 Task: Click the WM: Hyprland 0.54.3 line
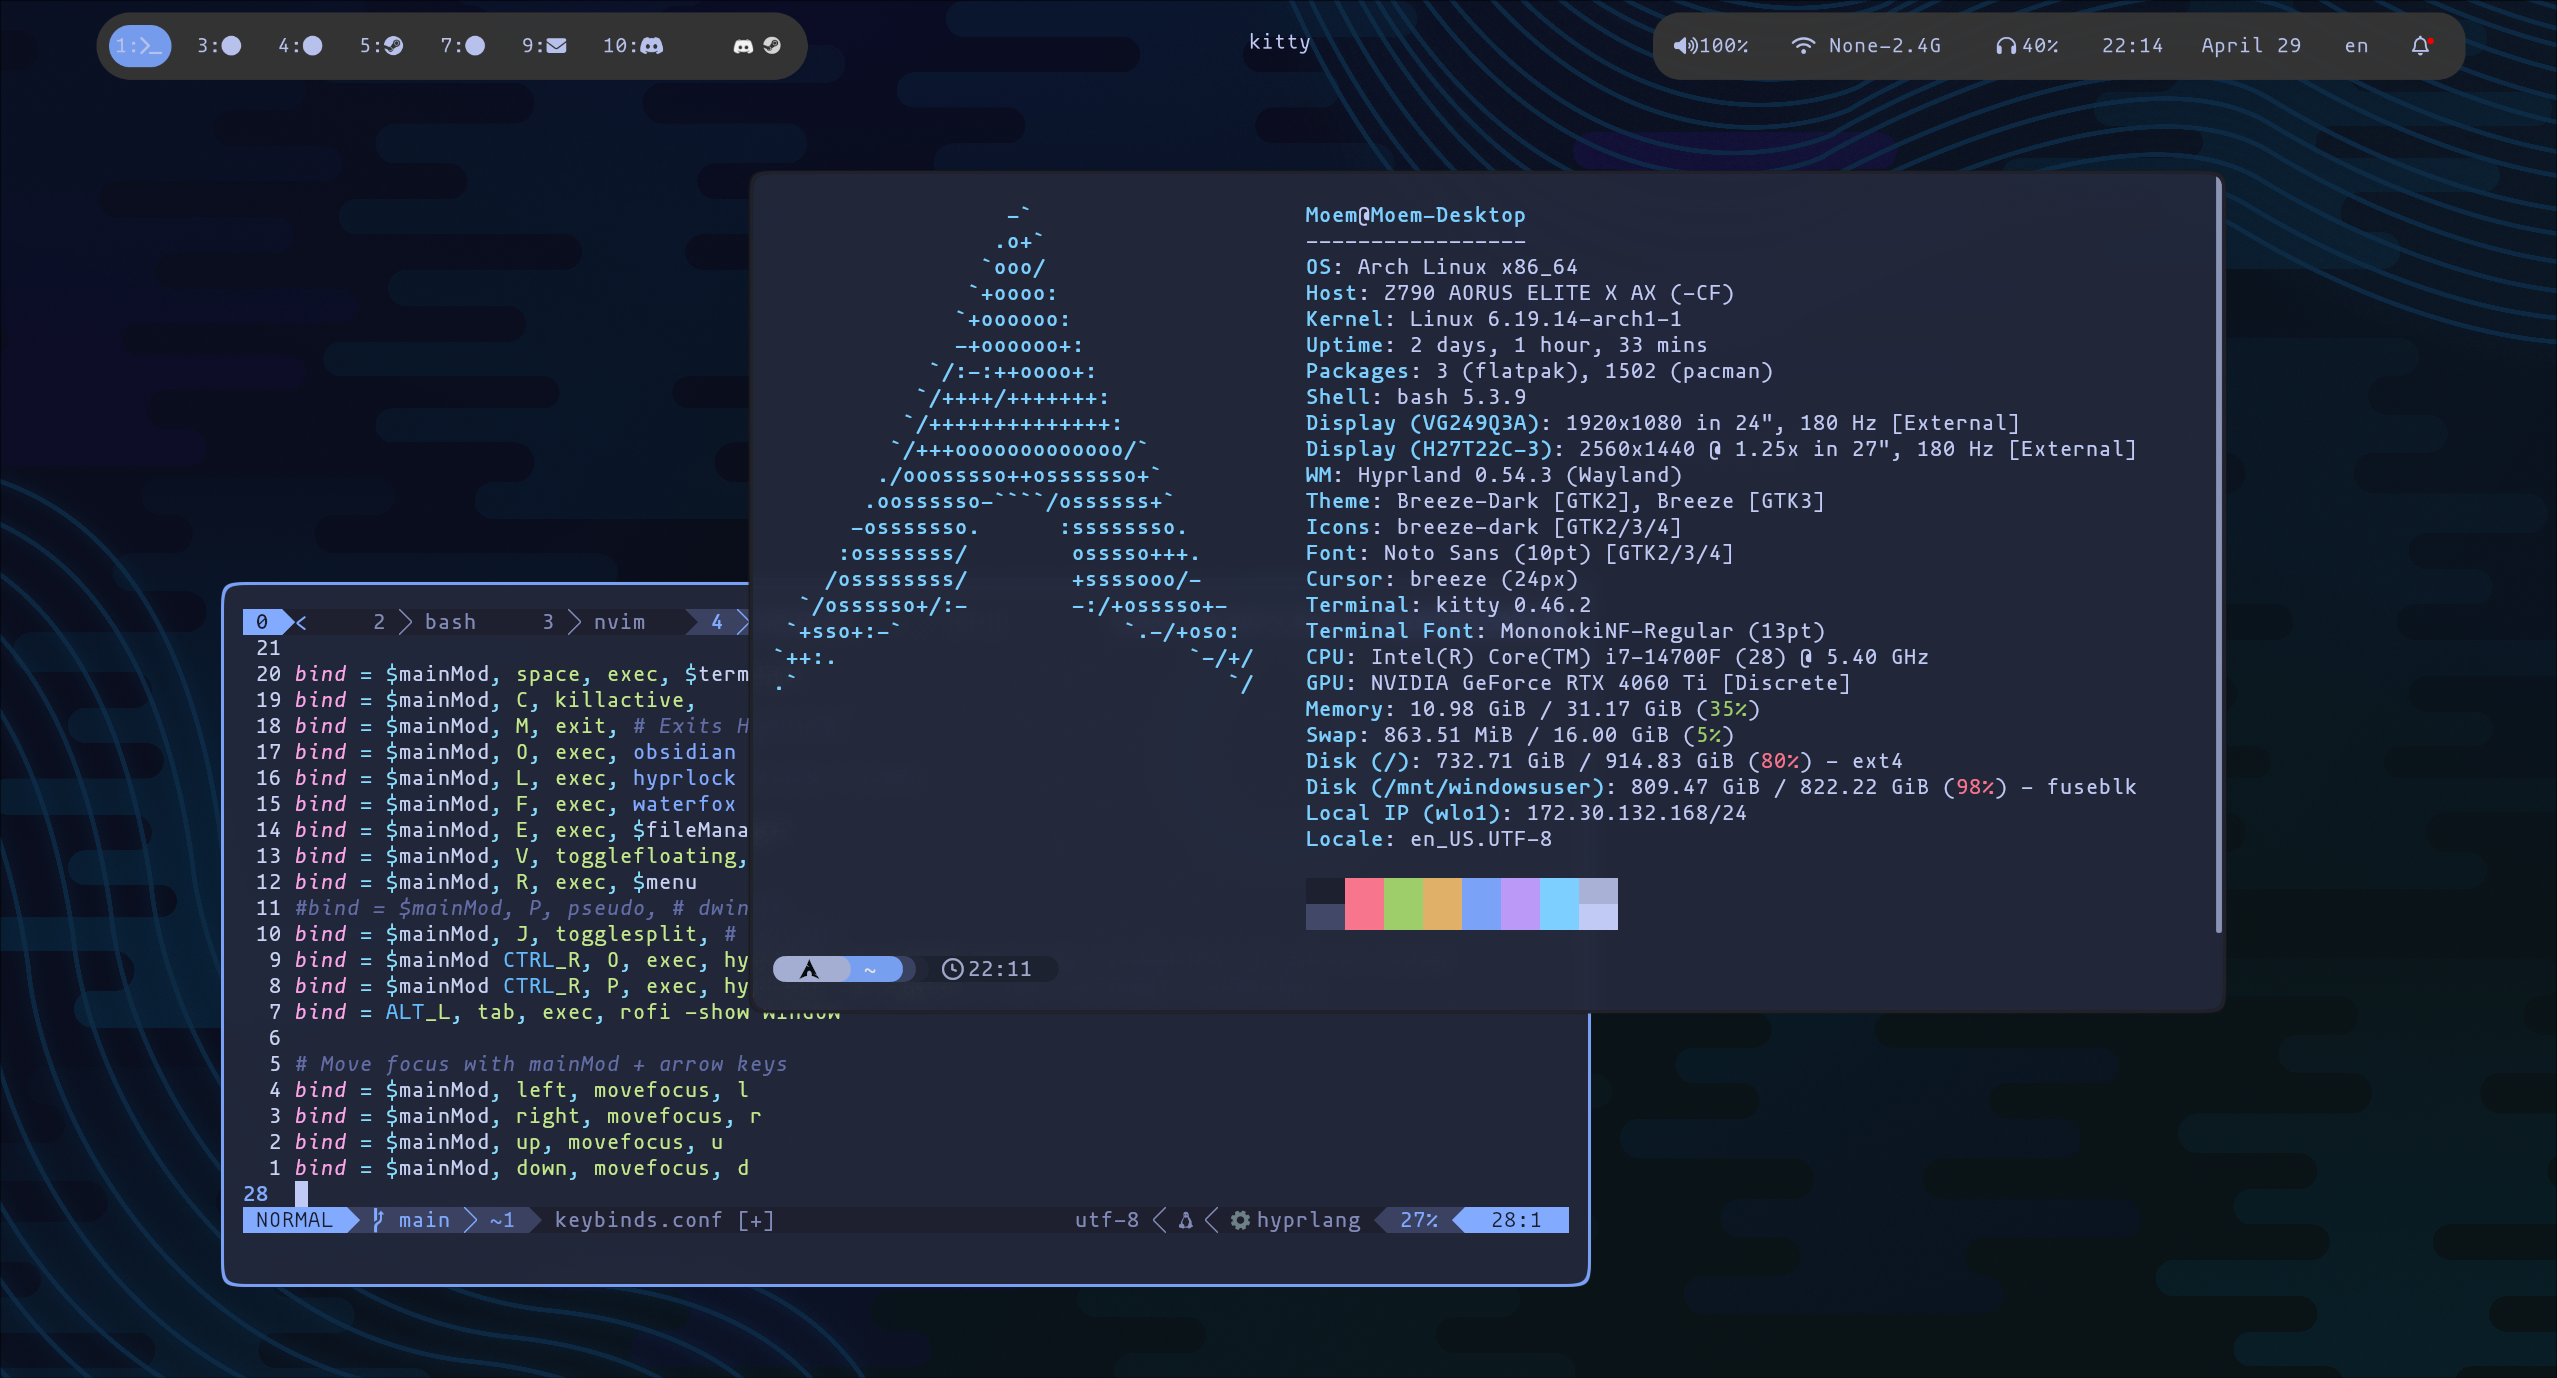[x=1493, y=475]
